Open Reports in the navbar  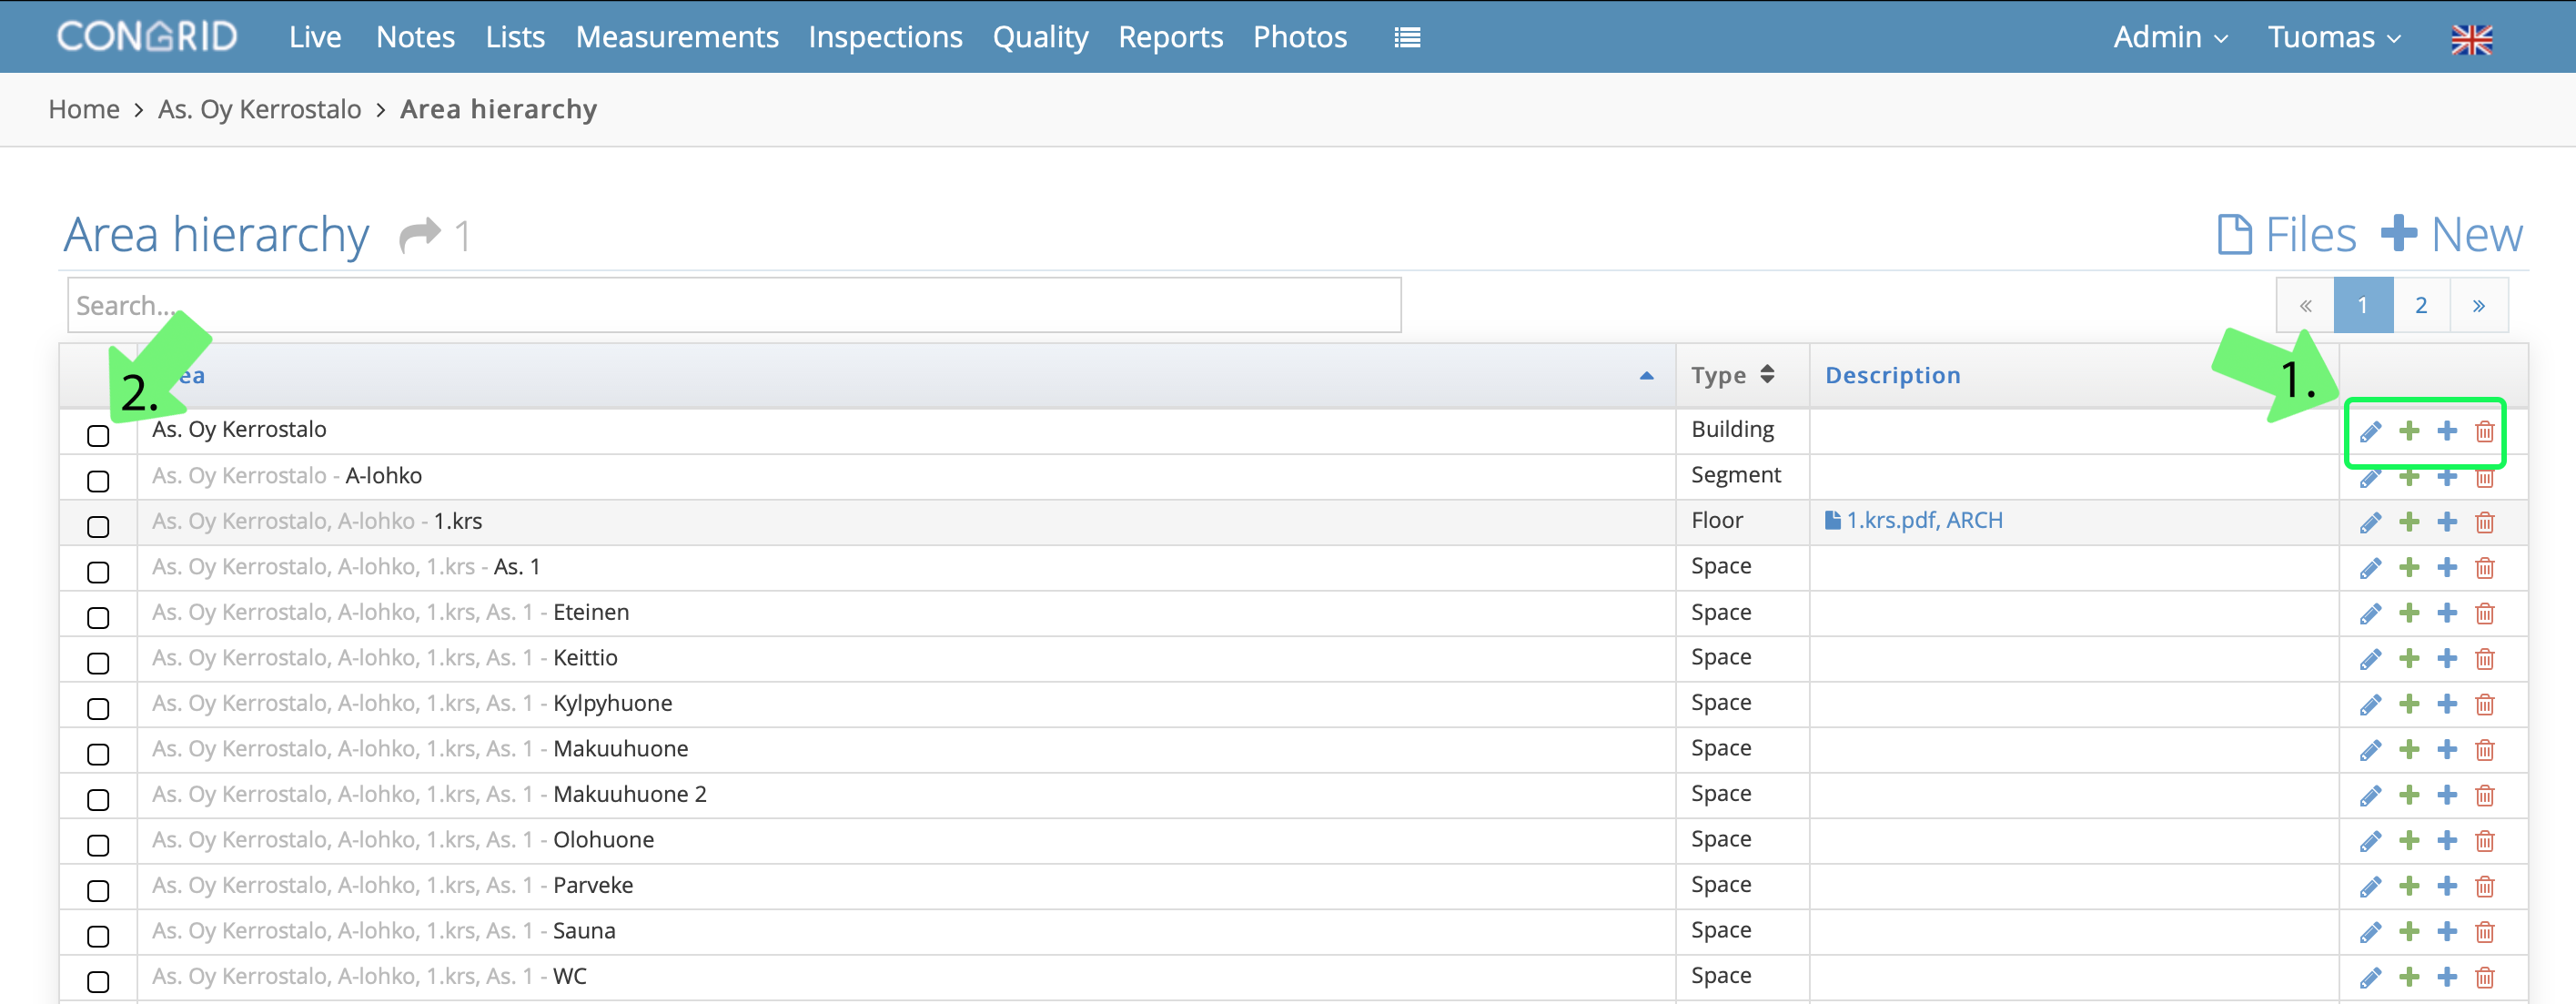pos(1170,38)
